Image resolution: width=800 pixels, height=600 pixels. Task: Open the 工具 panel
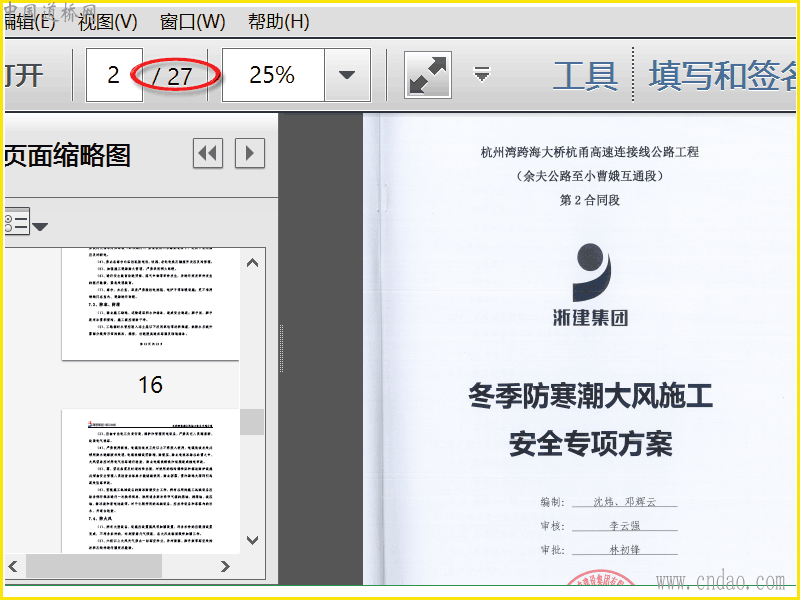(585, 76)
